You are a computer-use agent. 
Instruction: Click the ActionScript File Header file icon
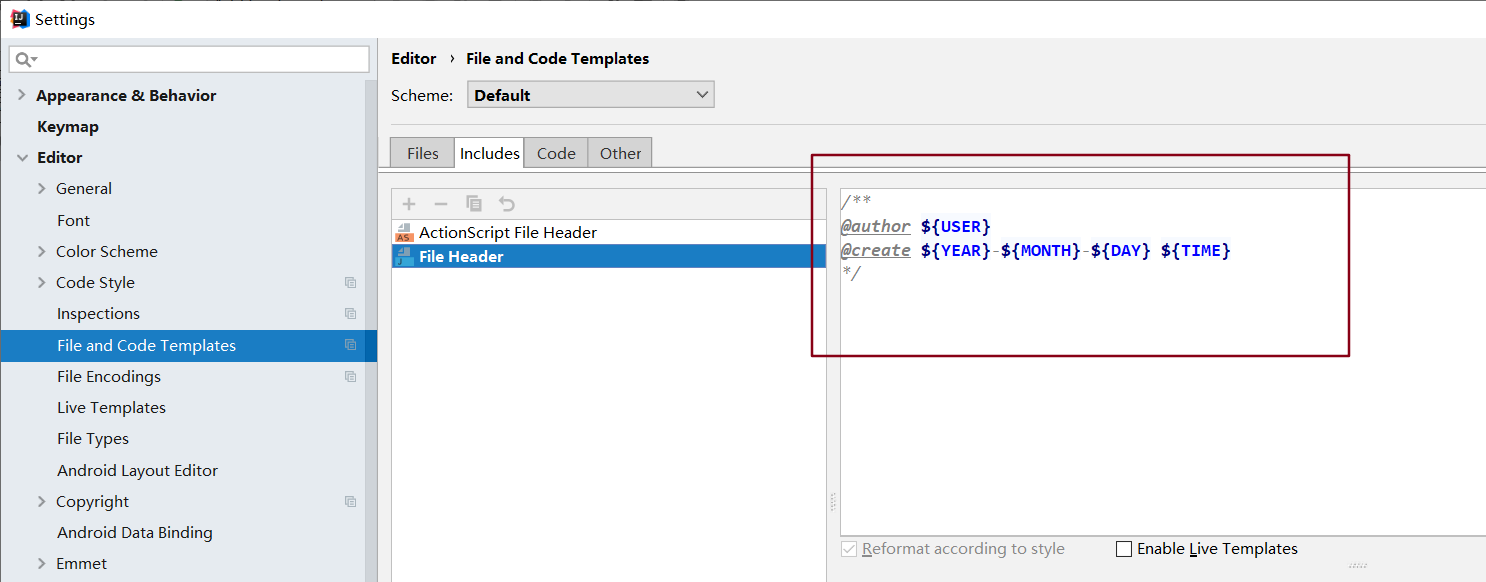click(404, 233)
